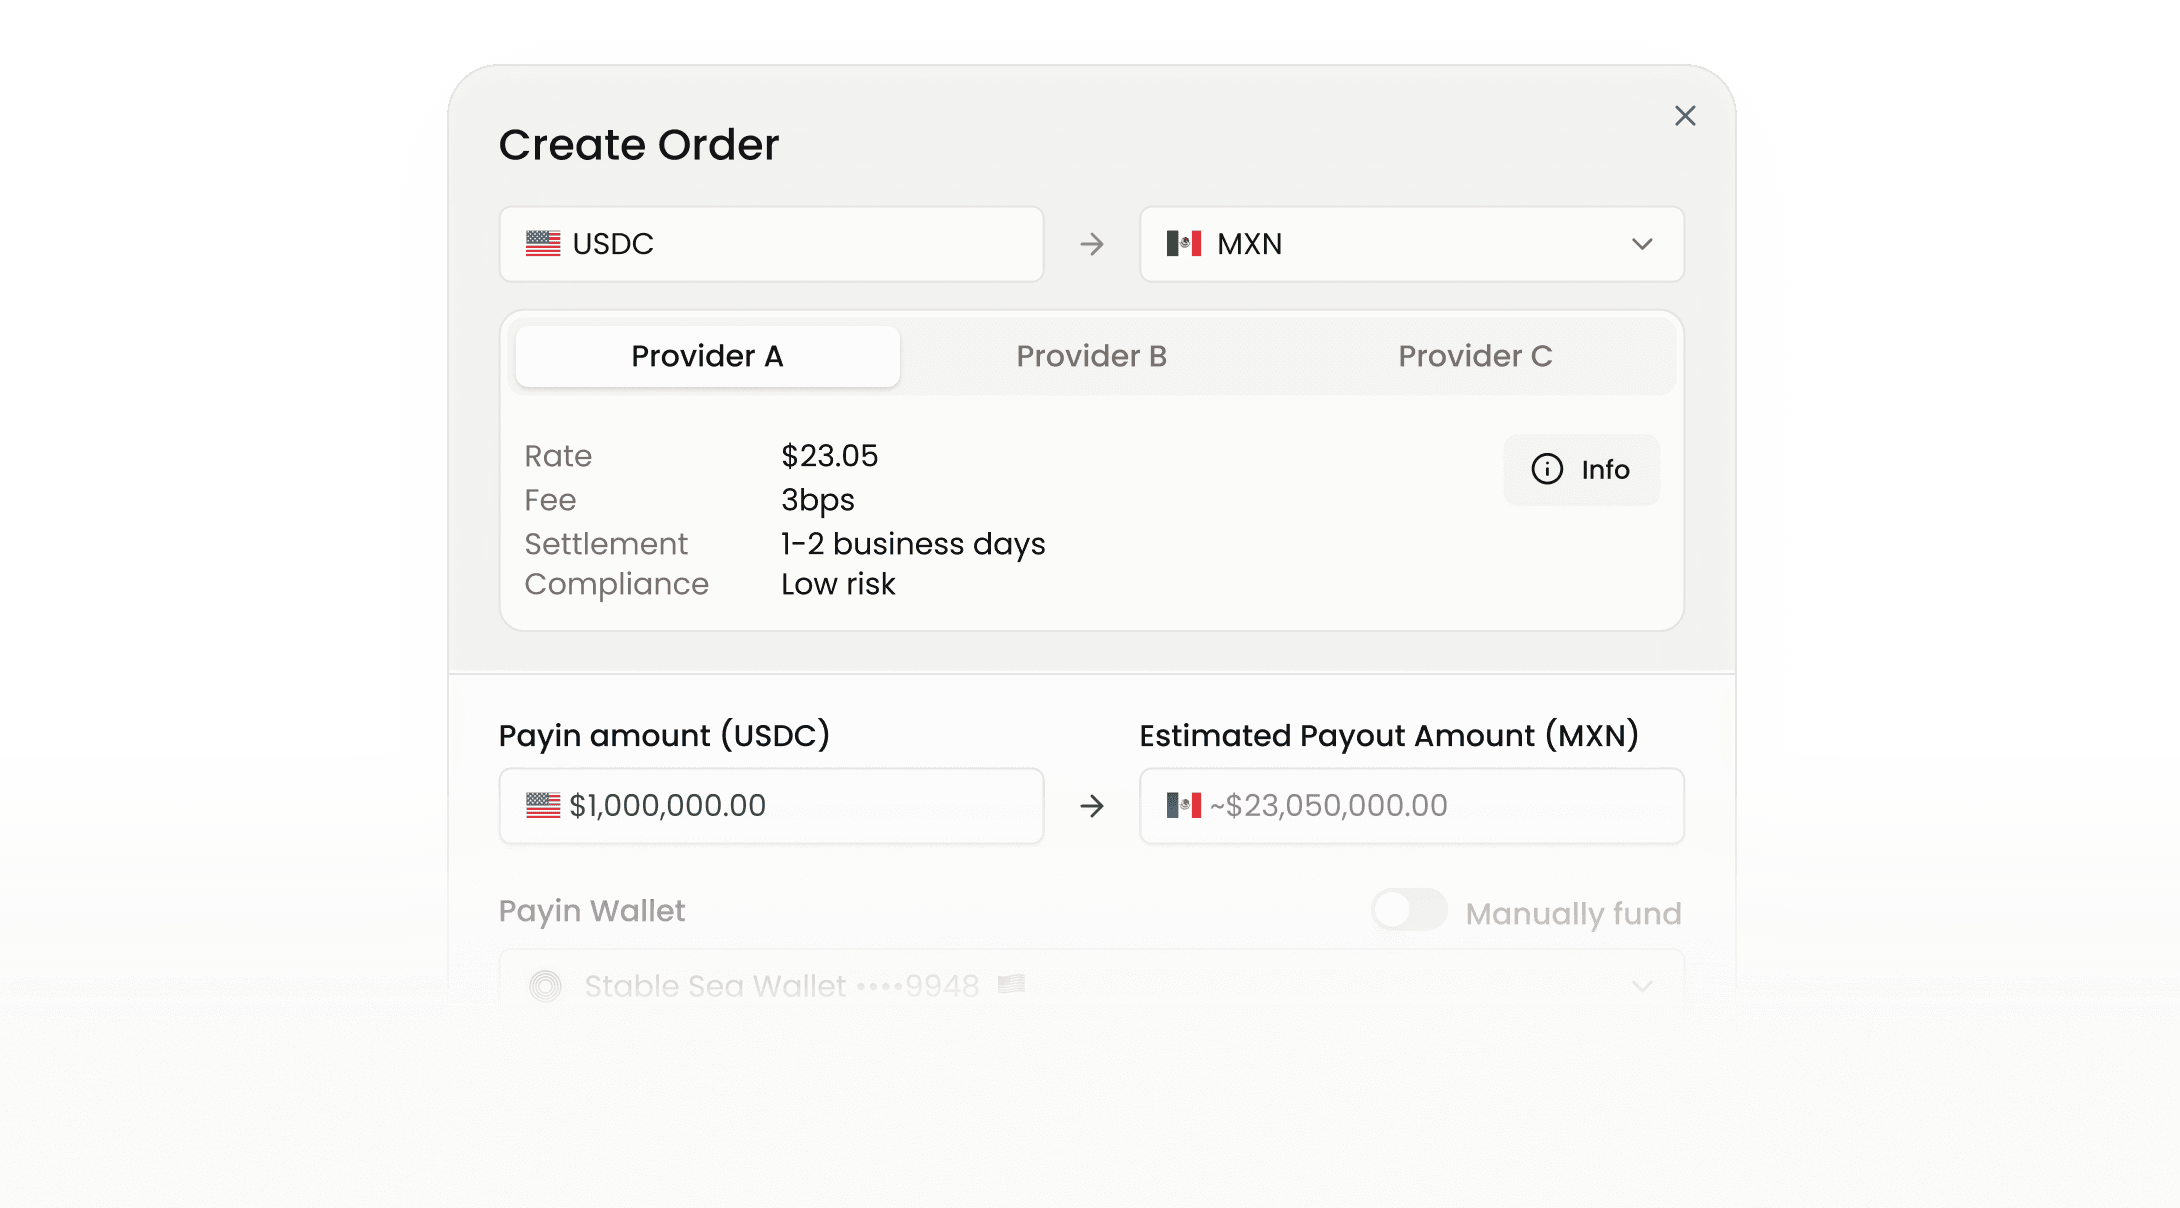The image size is (2180, 1208).
Task: Expand the Payin Wallet dropdown chevron
Action: click(x=1642, y=986)
